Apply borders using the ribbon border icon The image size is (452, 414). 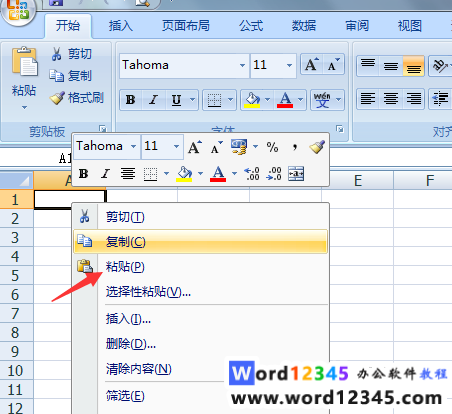point(214,99)
